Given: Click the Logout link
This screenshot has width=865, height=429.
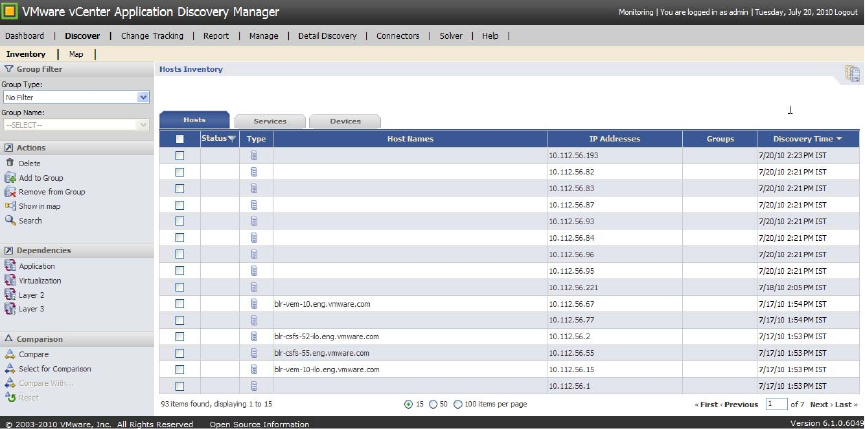Looking at the screenshot, I should tap(846, 12).
